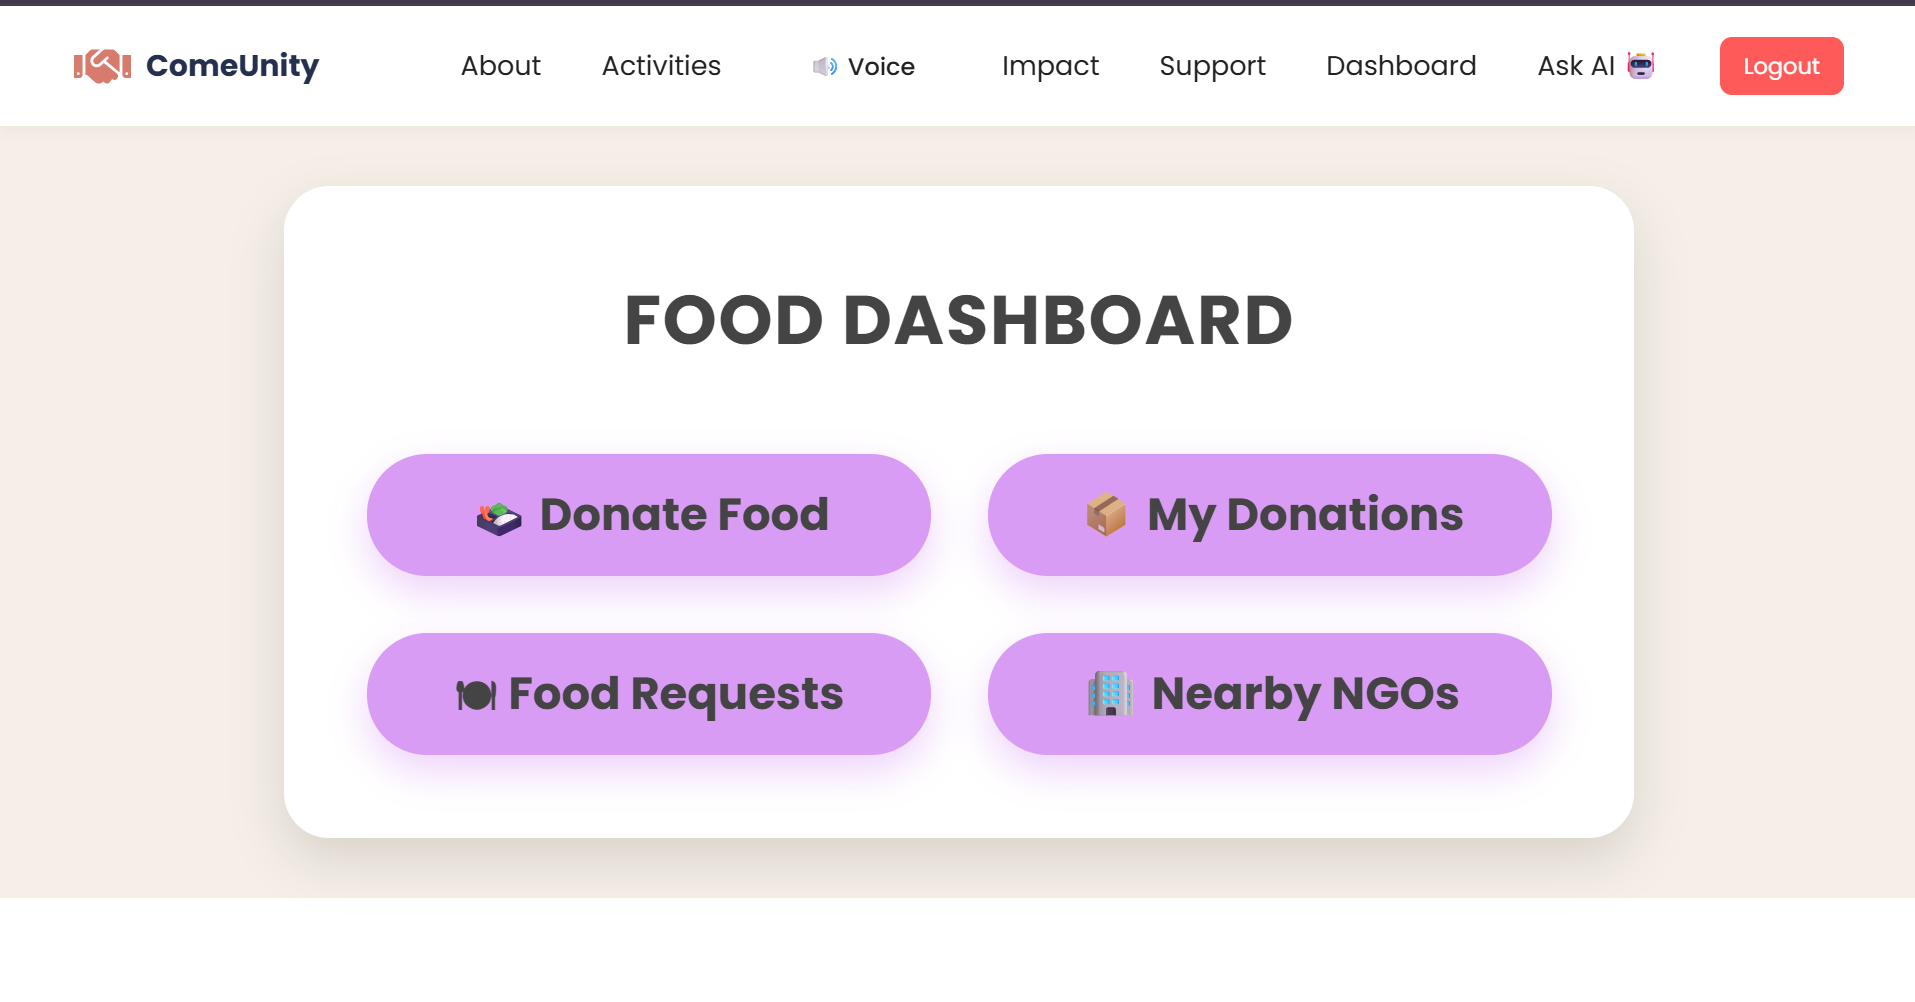
Task: Click the ComeUnity brand name text
Action: click(233, 66)
